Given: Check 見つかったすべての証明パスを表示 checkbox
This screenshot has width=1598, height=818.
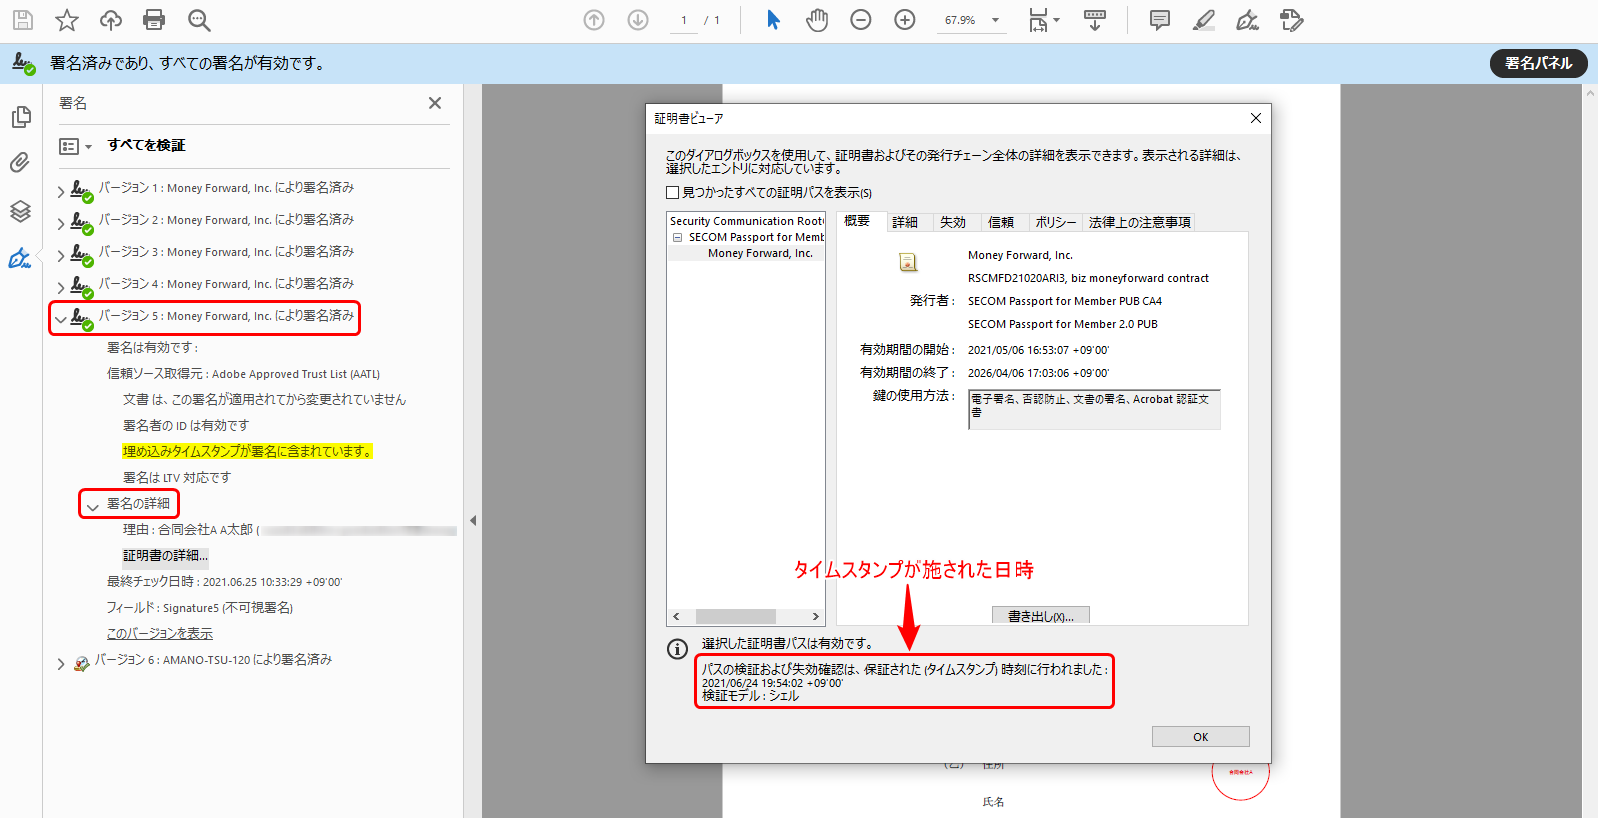Looking at the screenshot, I should click(672, 192).
